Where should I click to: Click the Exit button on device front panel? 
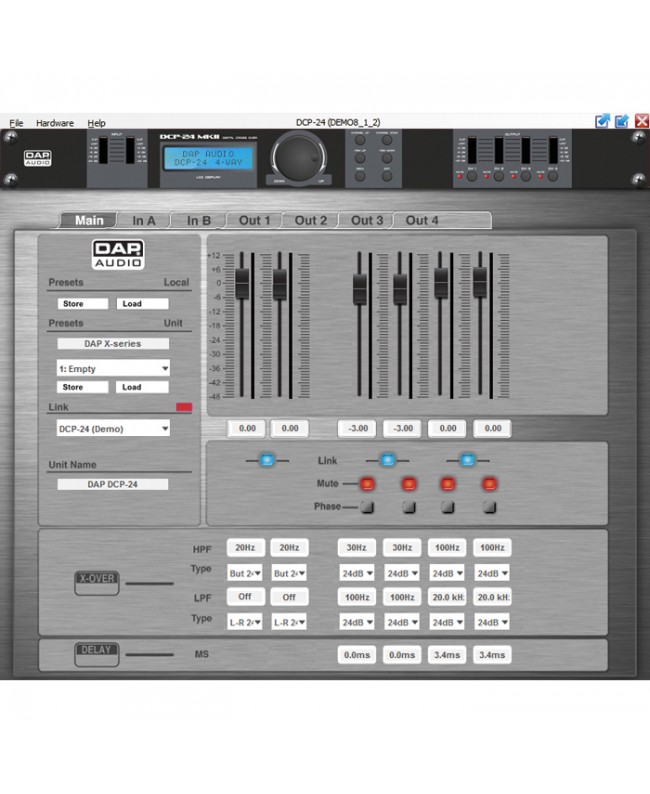[387, 176]
